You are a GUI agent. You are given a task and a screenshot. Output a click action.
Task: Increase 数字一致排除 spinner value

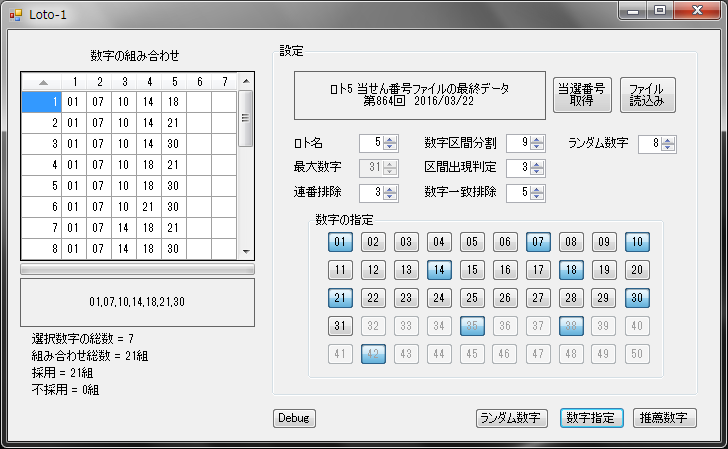tap(537, 189)
